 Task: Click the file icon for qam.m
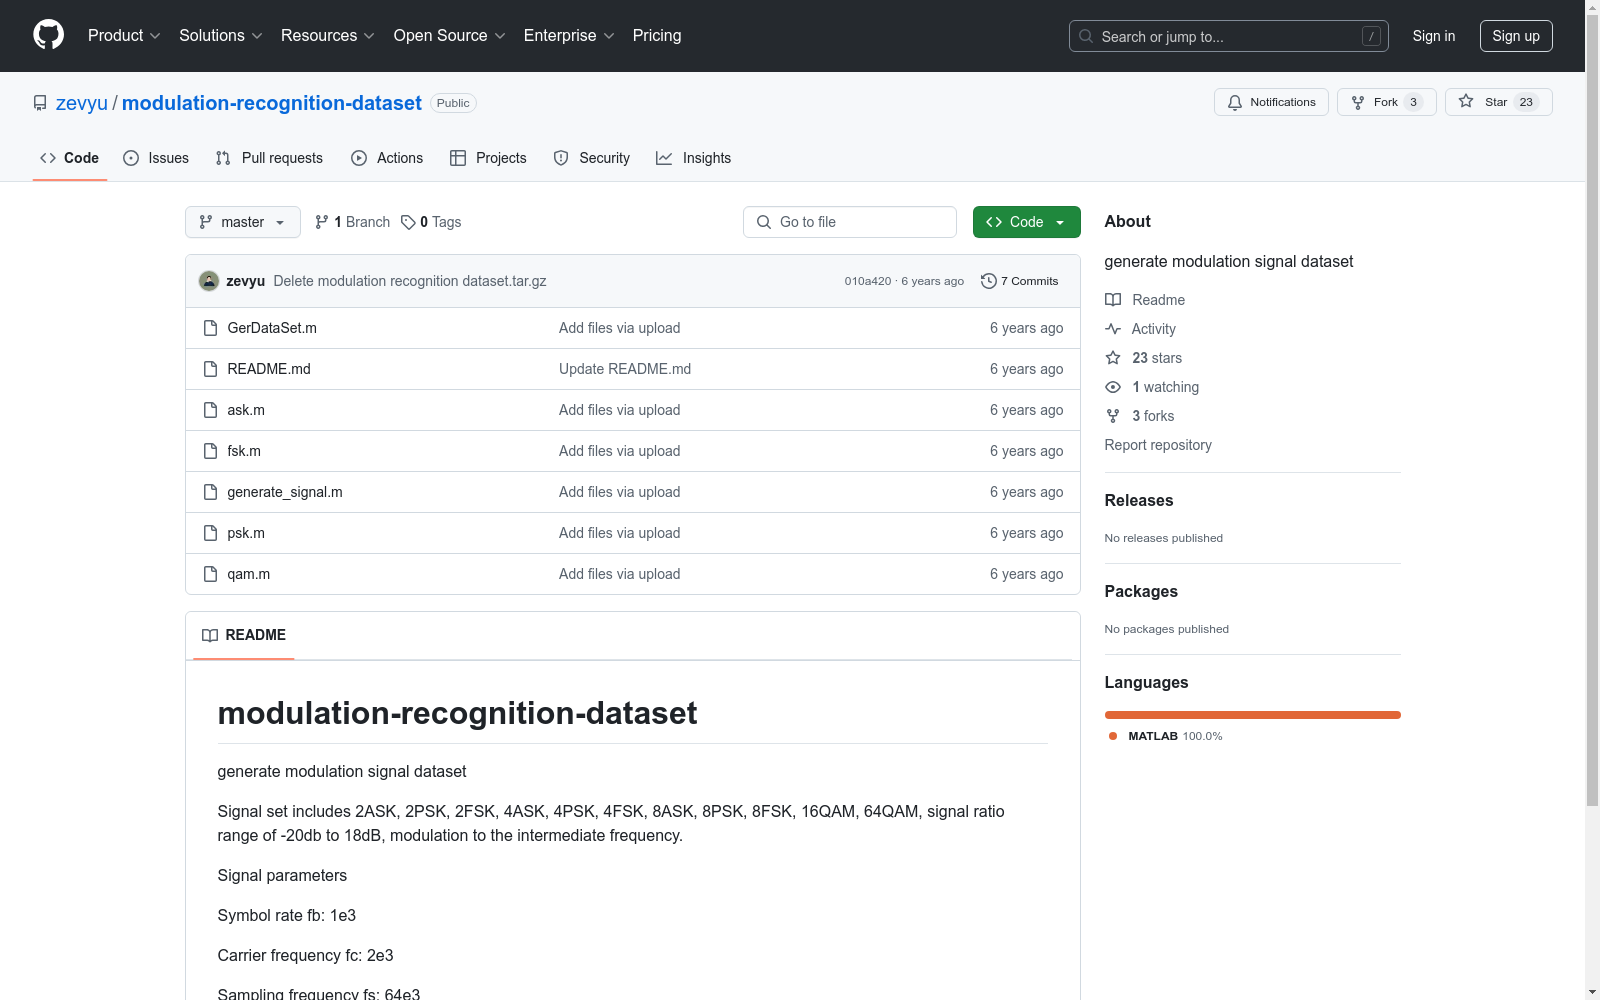[210, 574]
